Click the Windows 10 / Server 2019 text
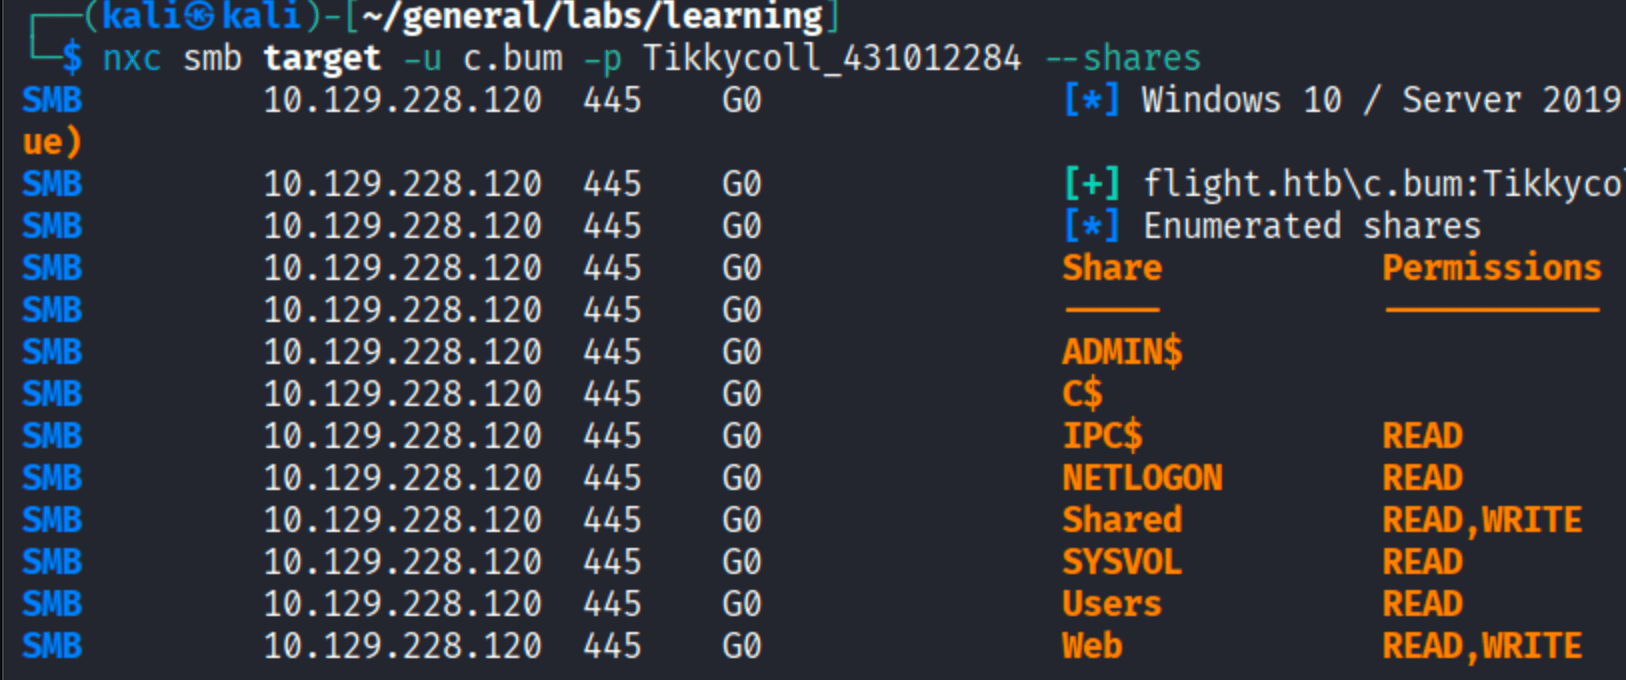This screenshot has width=1626, height=680. pyautogui.click(x=1382, y=100)
